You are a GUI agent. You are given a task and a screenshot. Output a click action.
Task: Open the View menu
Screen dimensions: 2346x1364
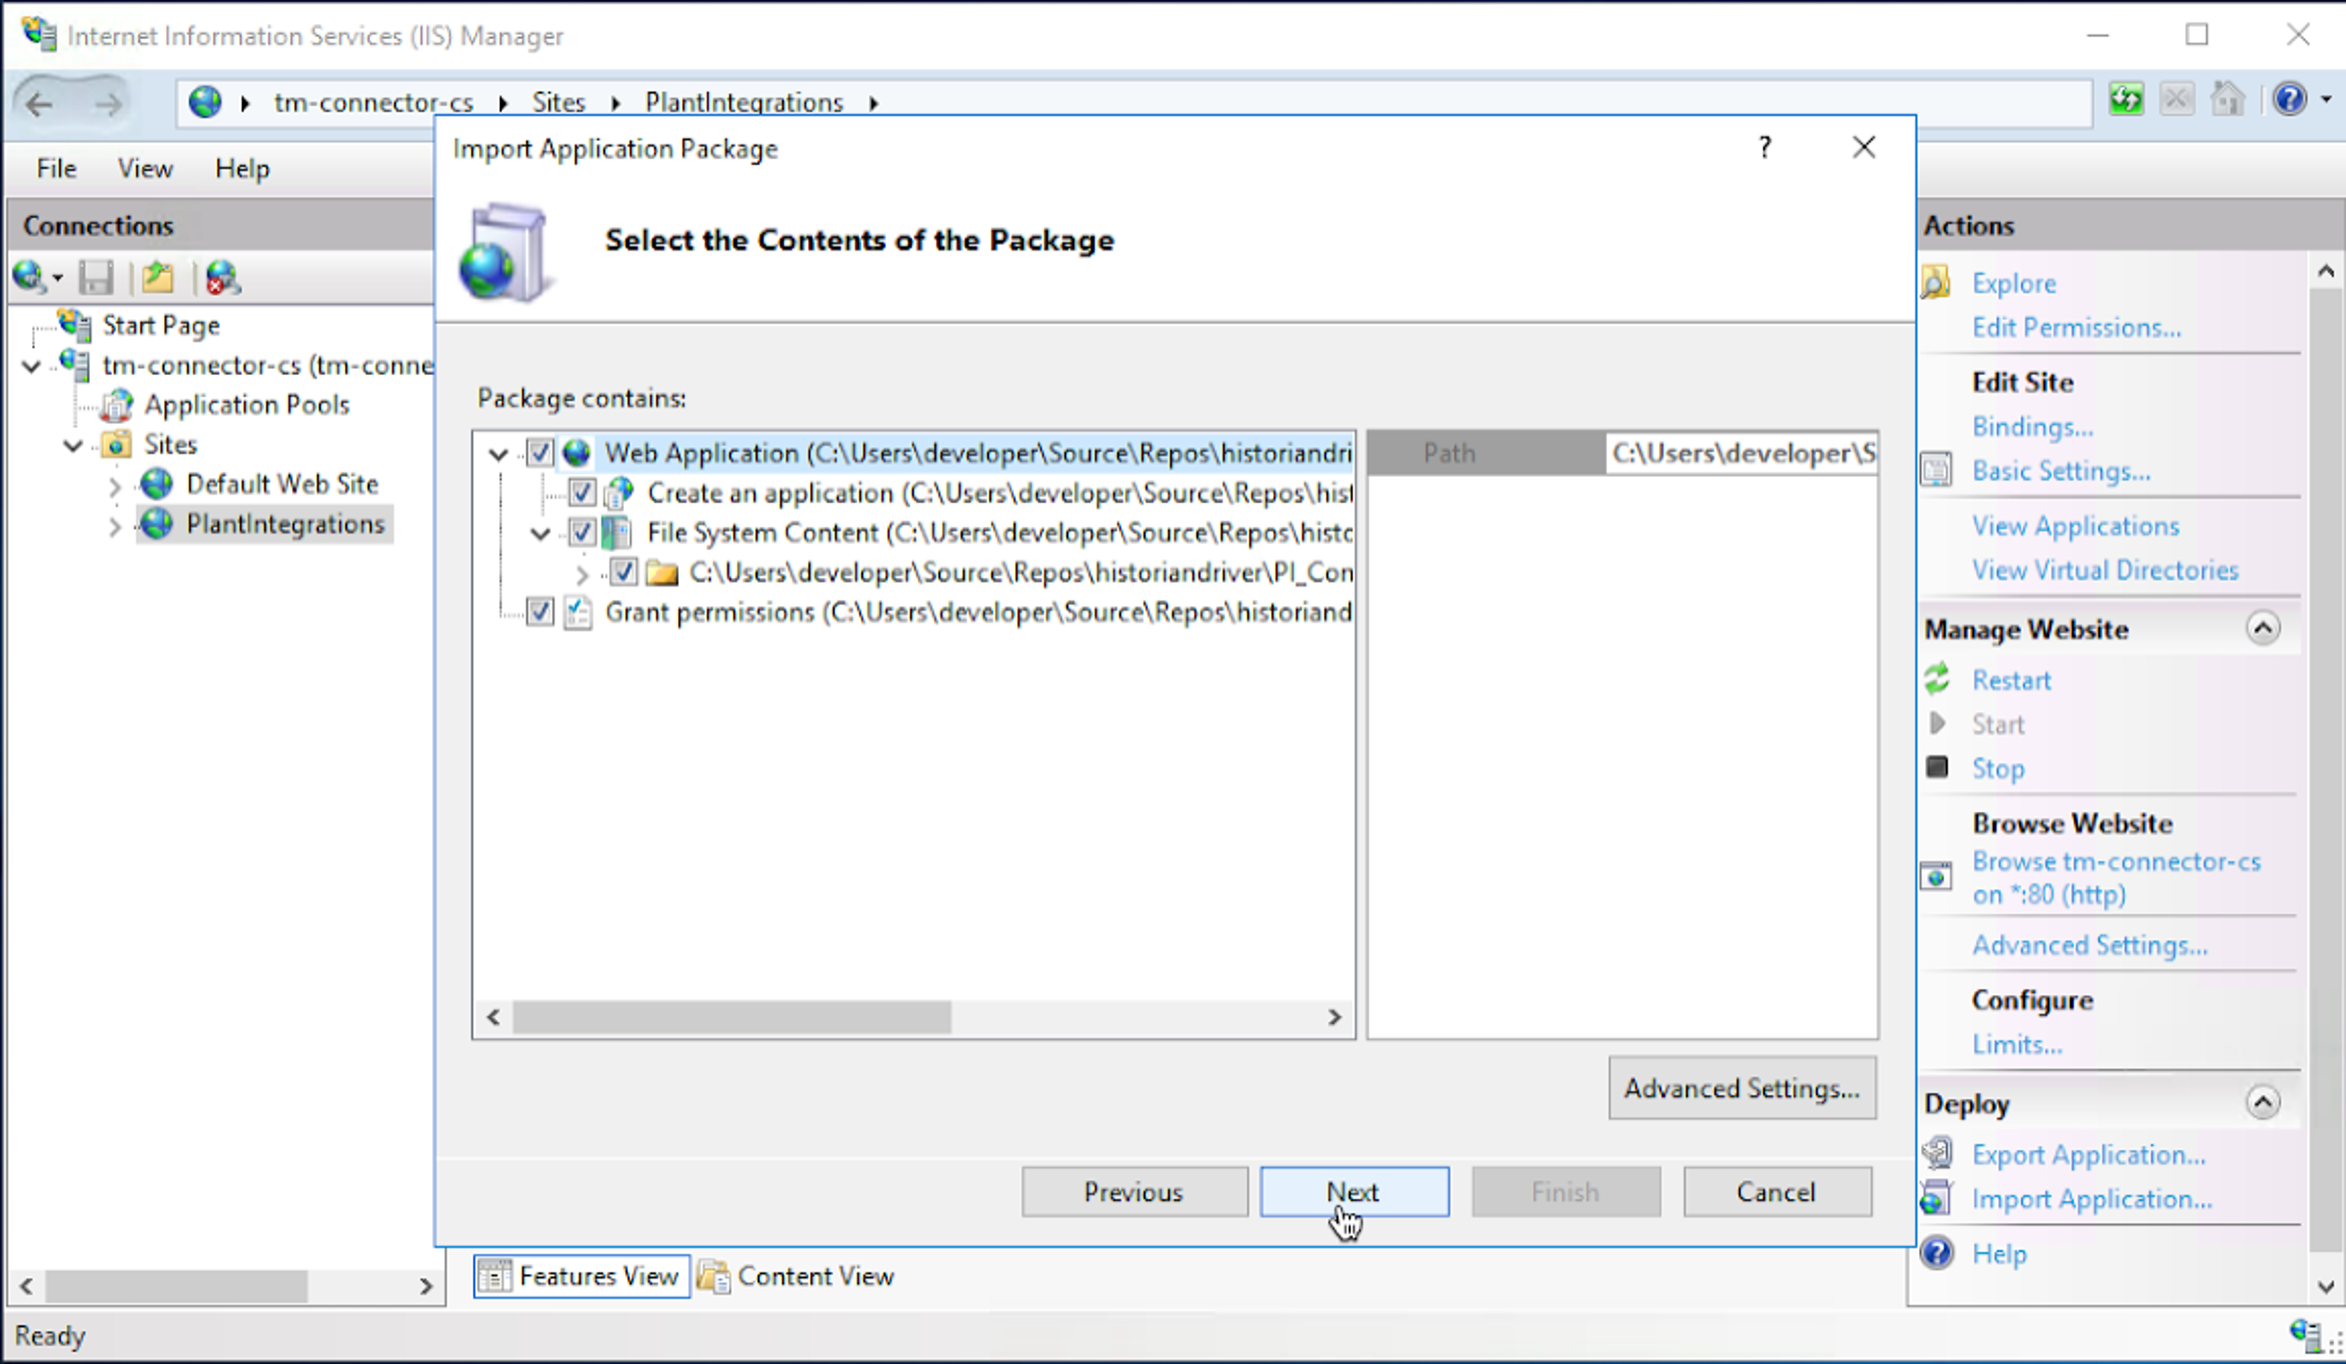click(145, 168)
